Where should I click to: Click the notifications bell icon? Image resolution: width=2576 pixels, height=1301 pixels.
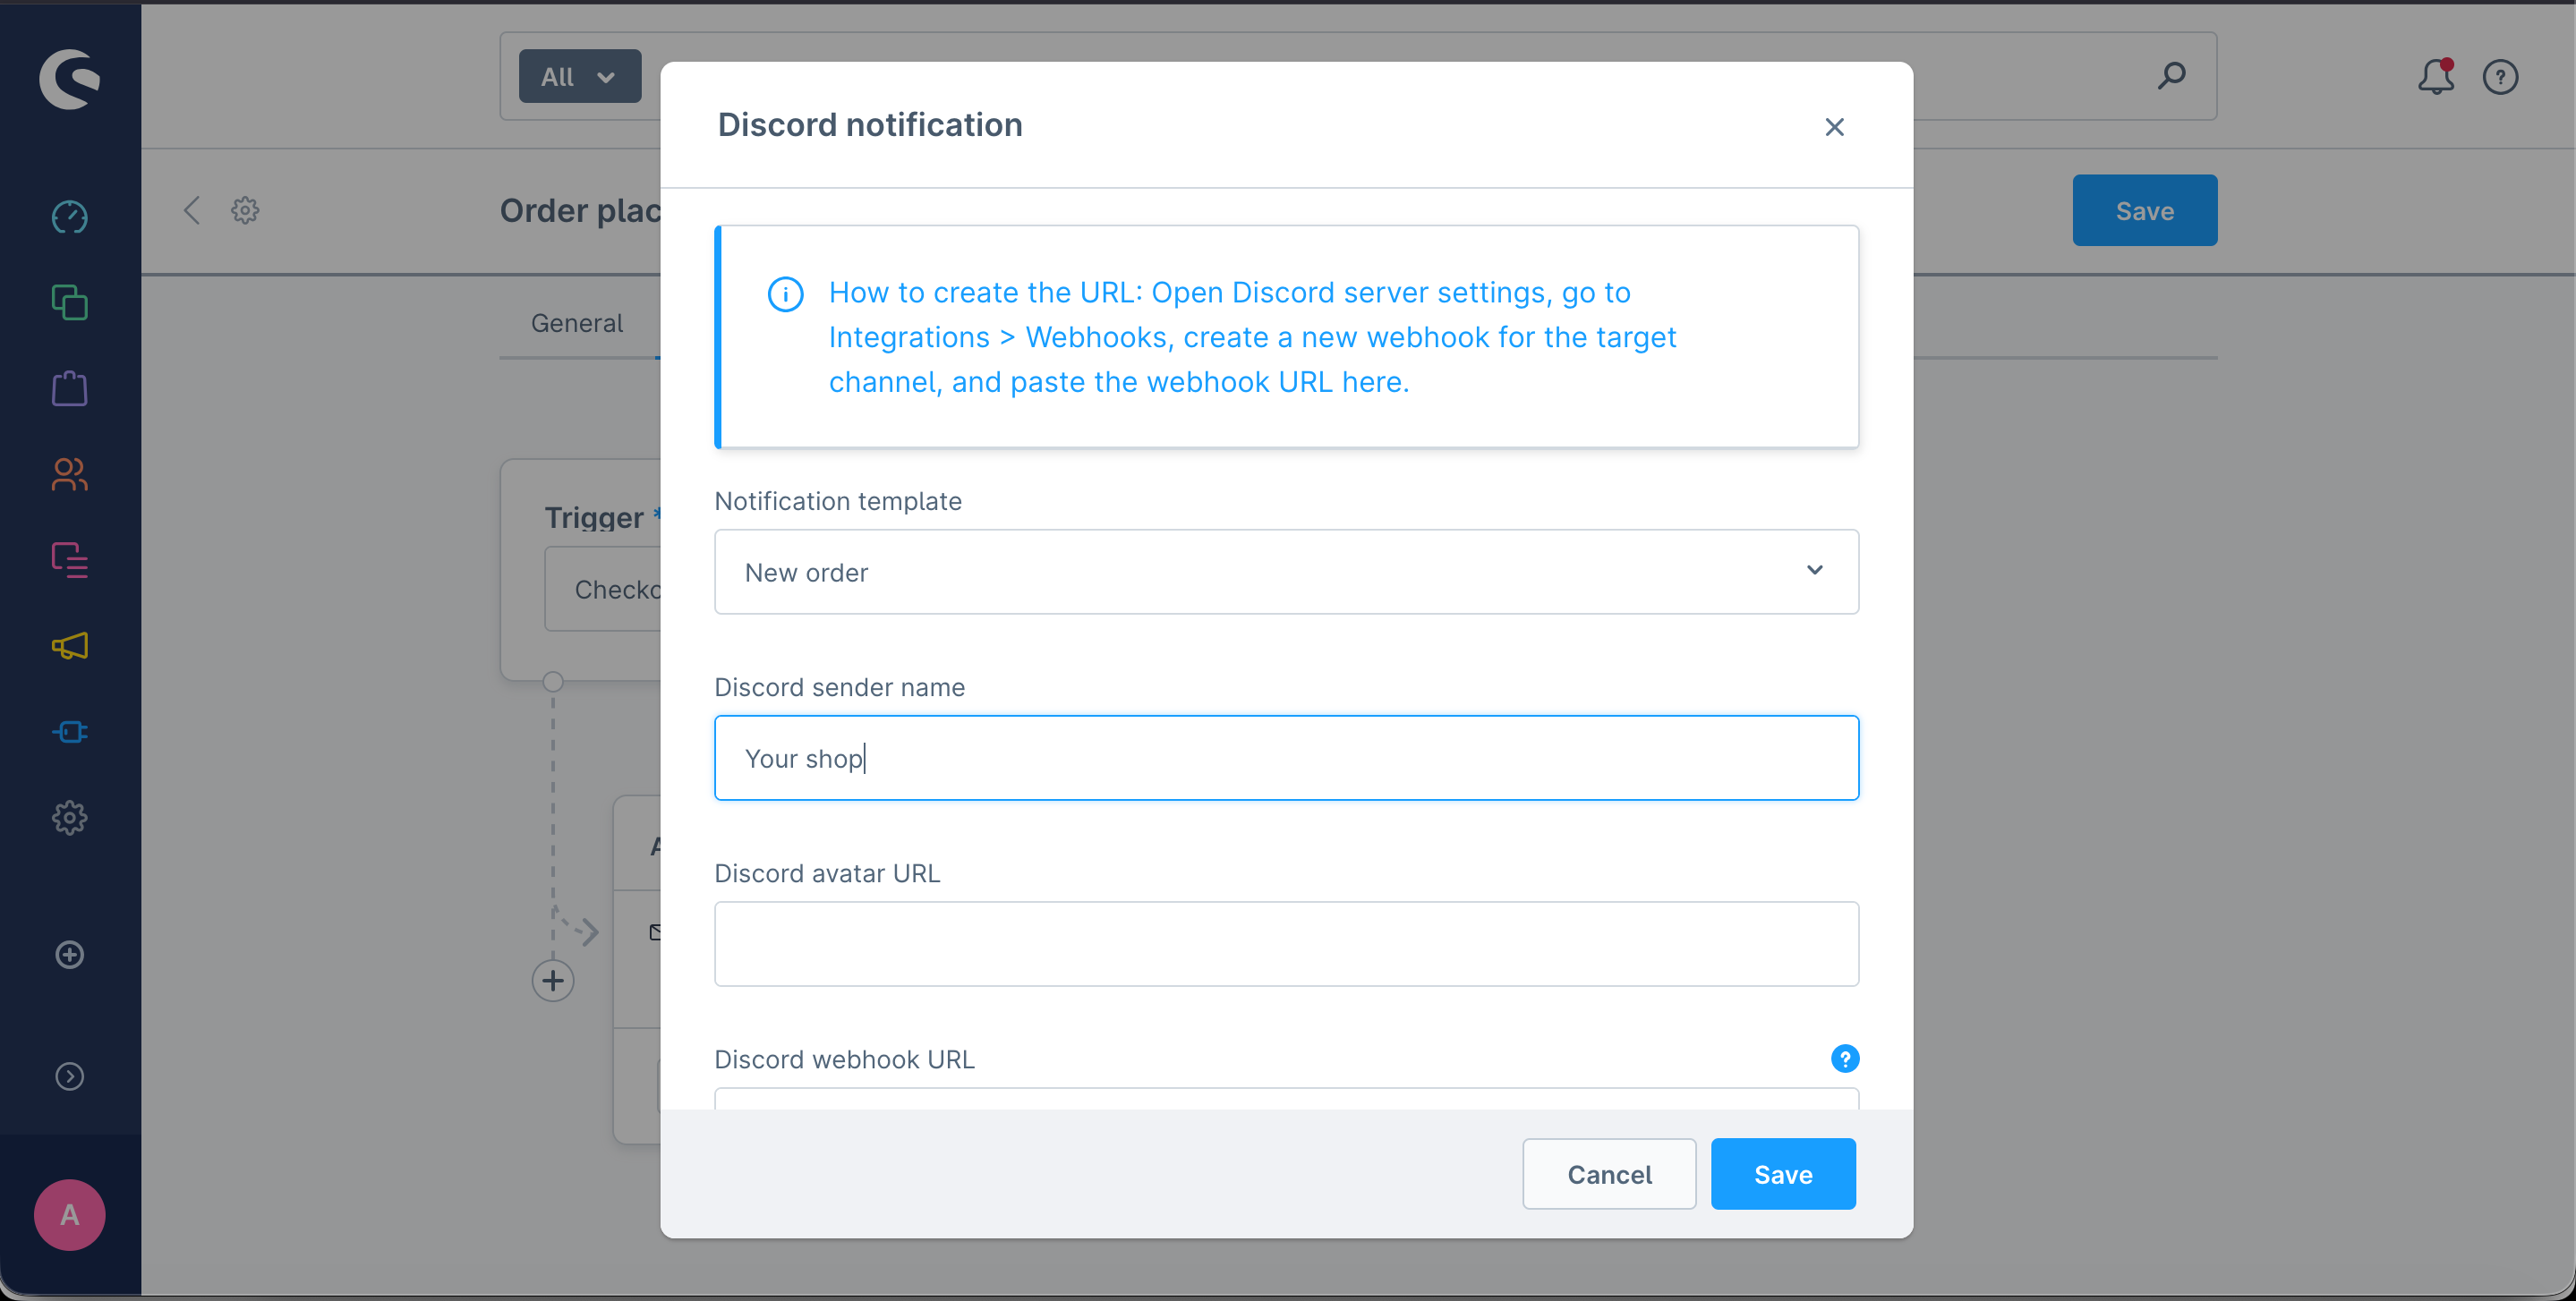click(x=2435, y=77)
